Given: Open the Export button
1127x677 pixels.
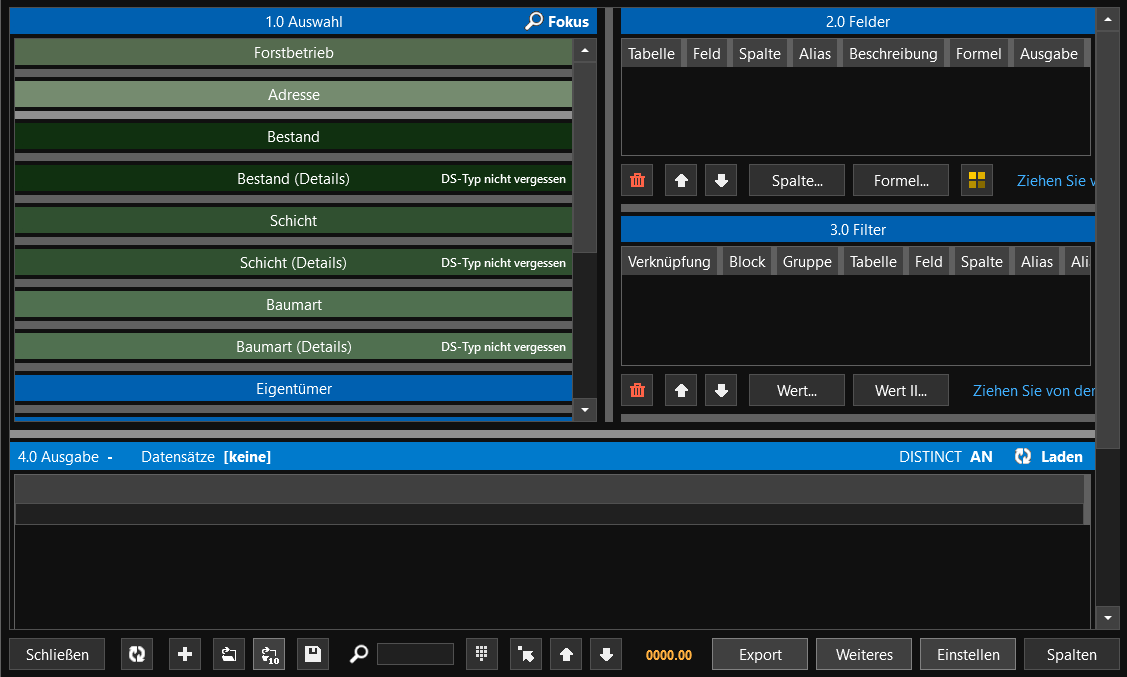Looking at the screenshot, I should click(x=760, y=654).
